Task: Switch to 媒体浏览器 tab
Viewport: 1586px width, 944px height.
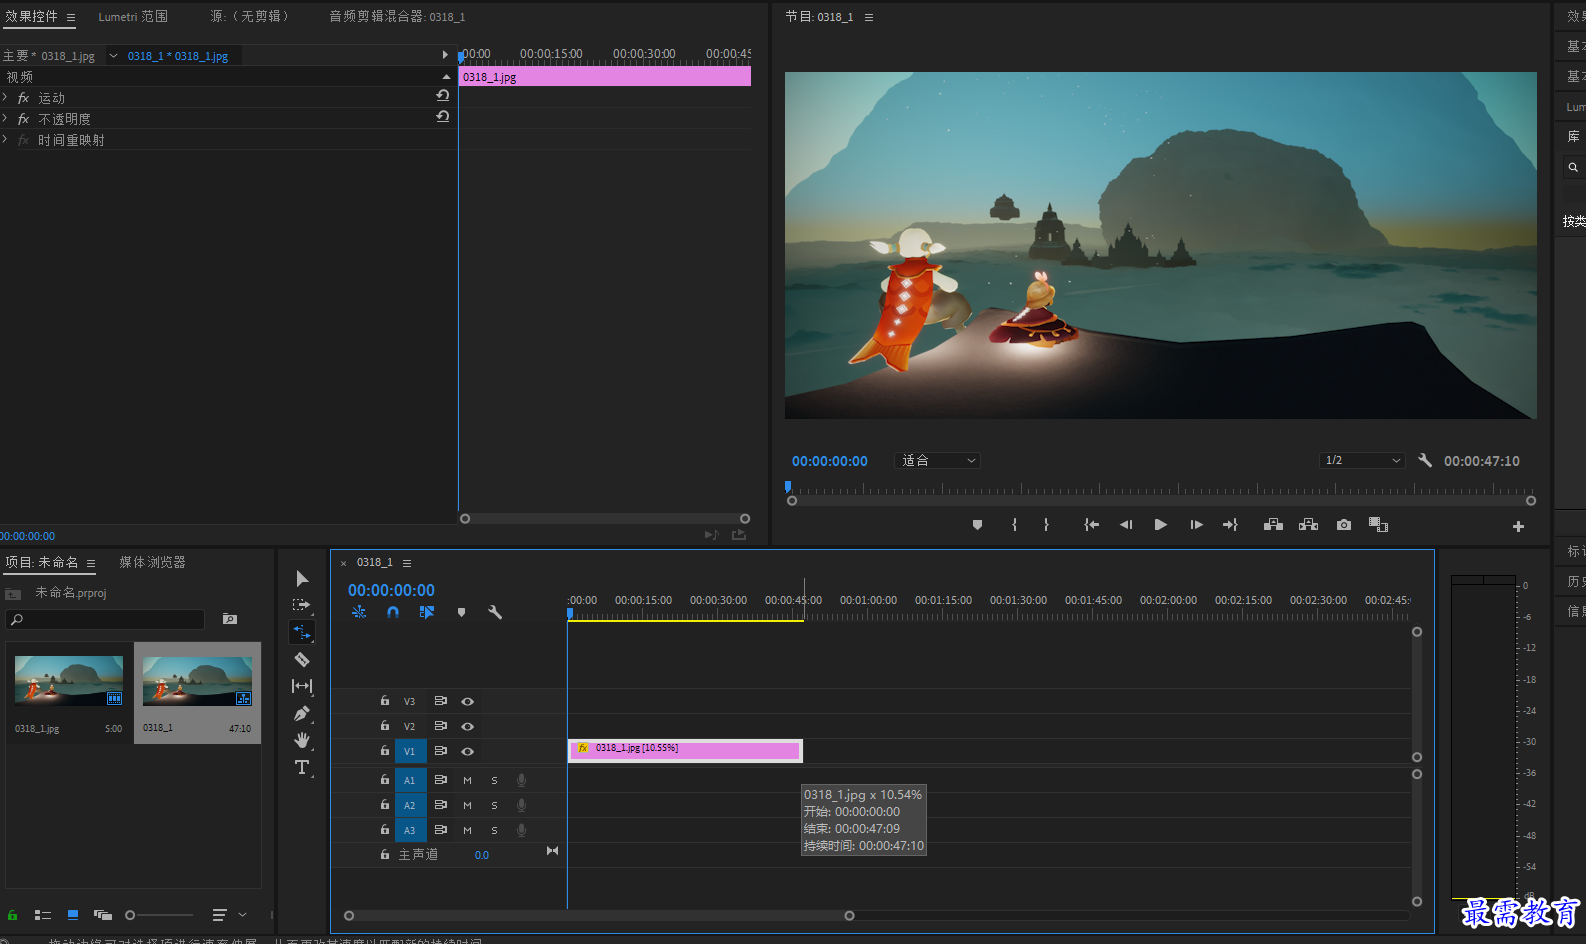Action: click(x=152, y=562)
